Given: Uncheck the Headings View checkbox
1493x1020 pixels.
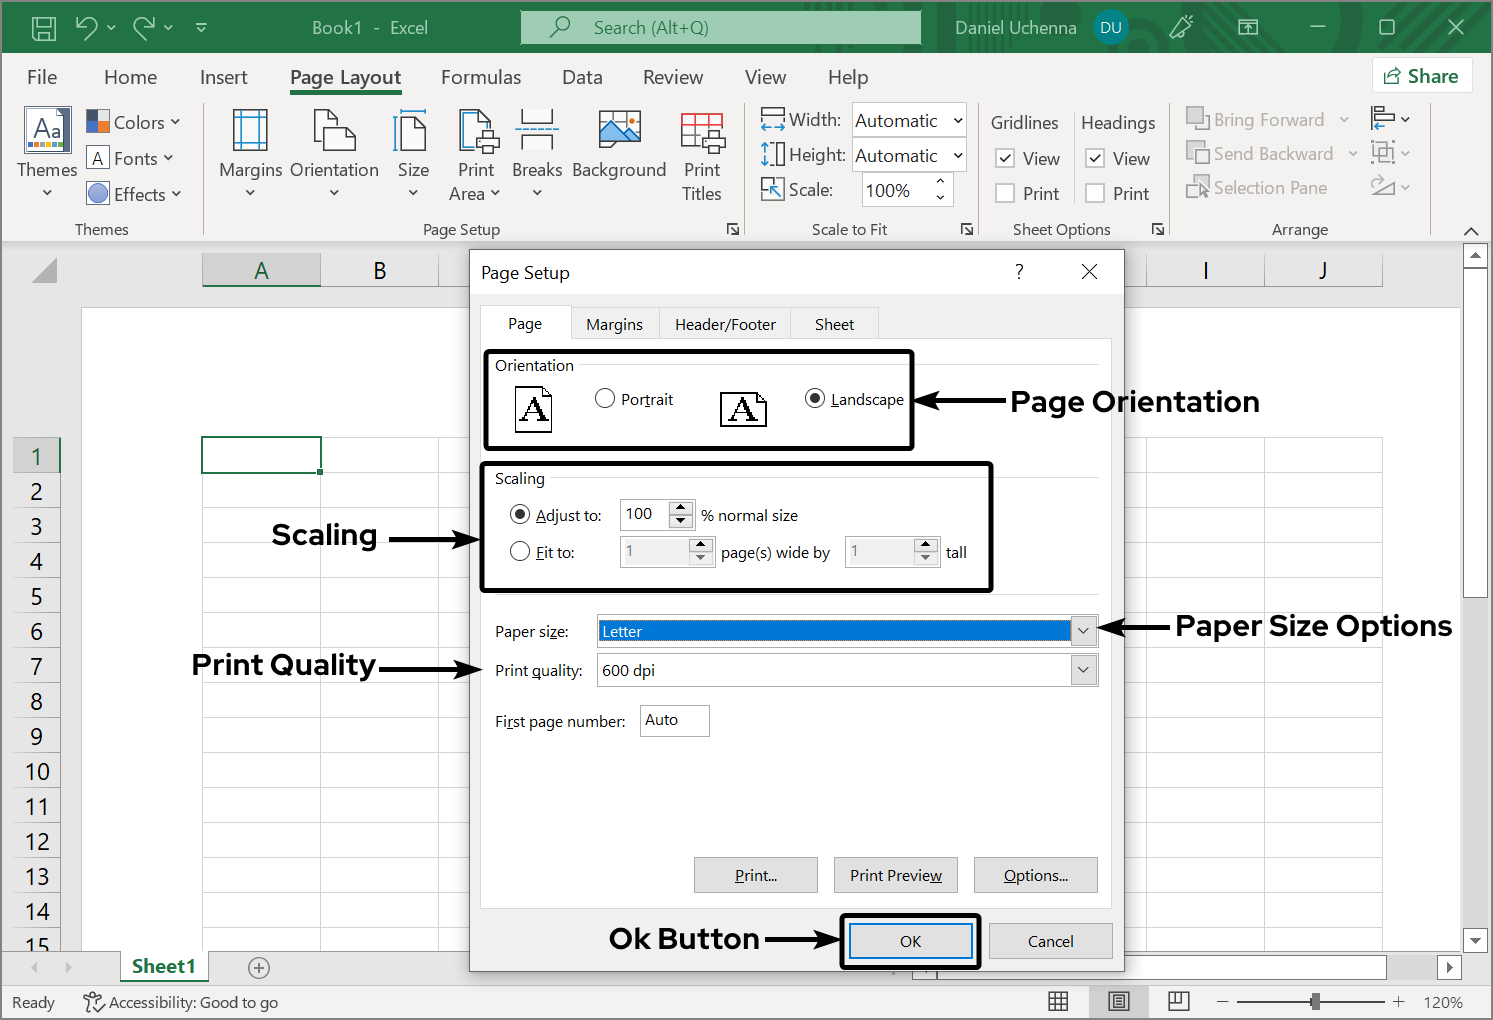Looking at the screenshot, I should tap(1096, 158).
